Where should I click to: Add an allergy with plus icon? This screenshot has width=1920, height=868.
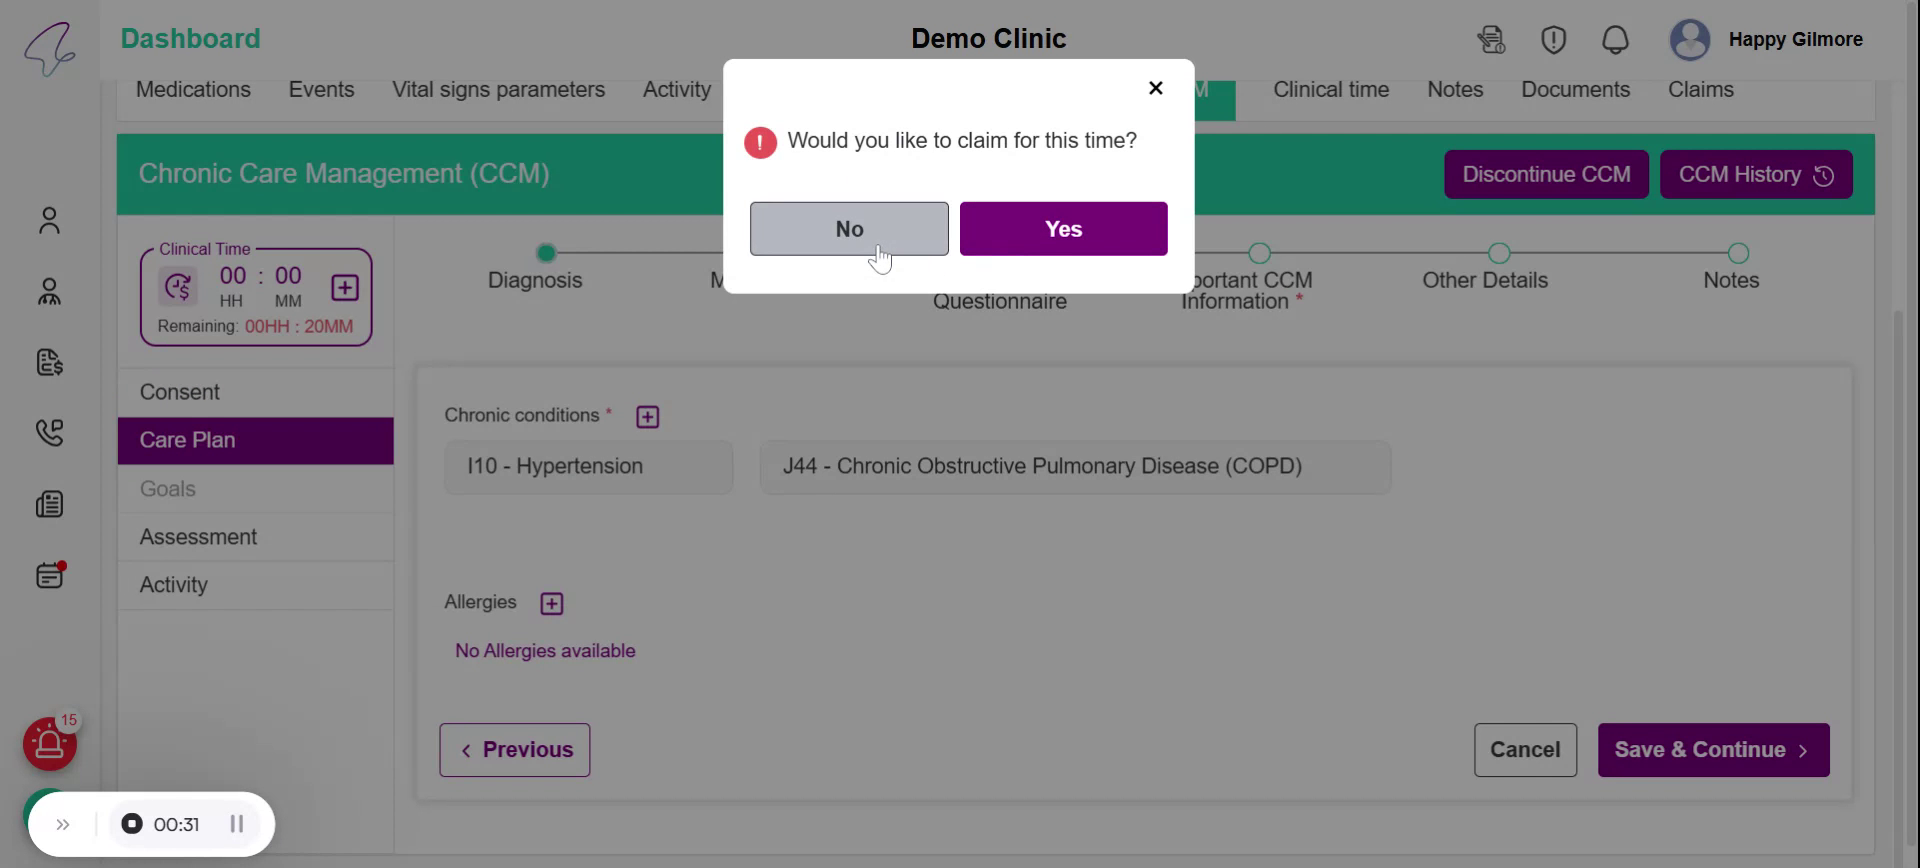pyautogui.click(x=552, y=604)
